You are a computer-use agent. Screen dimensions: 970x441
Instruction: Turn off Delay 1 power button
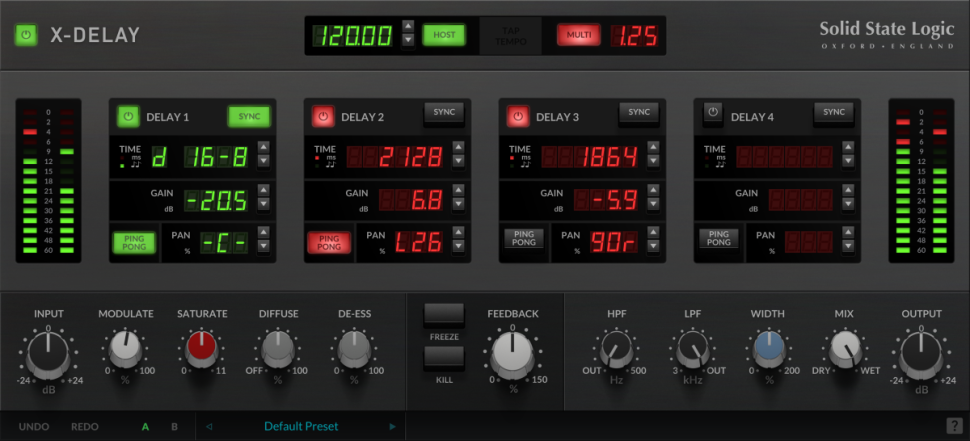point(128,116)
